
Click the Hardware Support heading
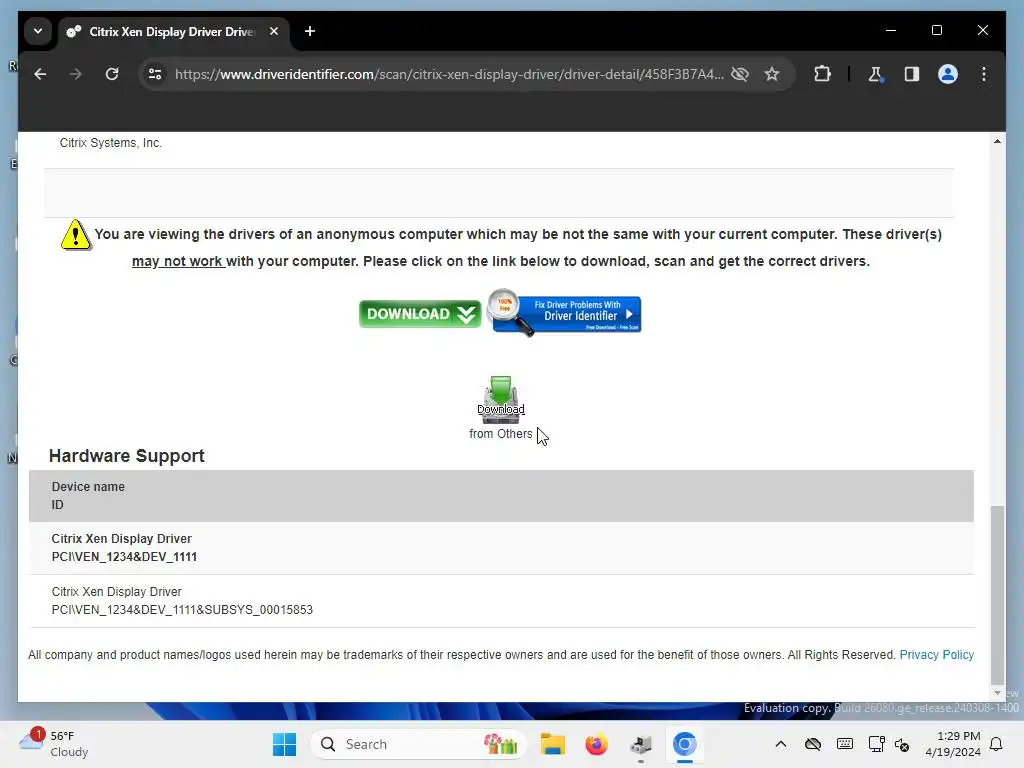pyautogui.click(x=127, y=456)
